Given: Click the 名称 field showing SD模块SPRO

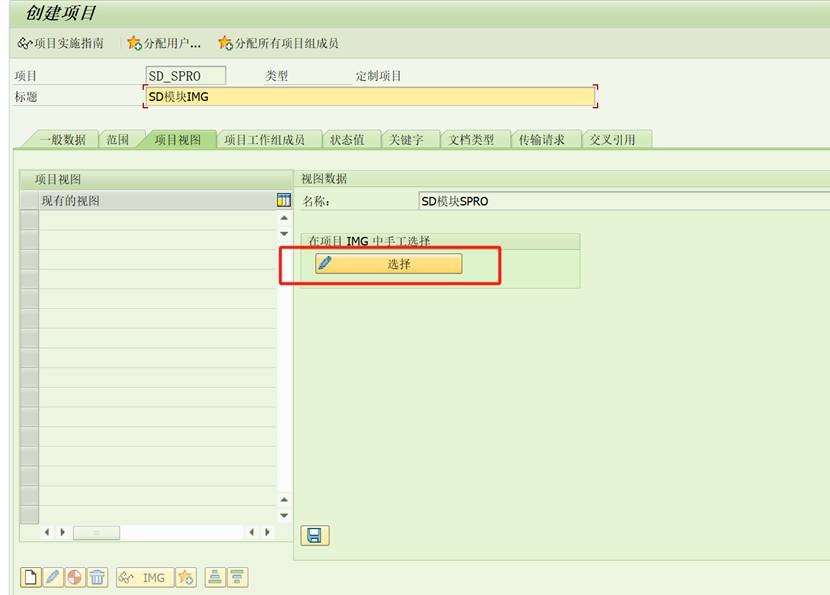Looking at the screenshot, I should point(500,200).
